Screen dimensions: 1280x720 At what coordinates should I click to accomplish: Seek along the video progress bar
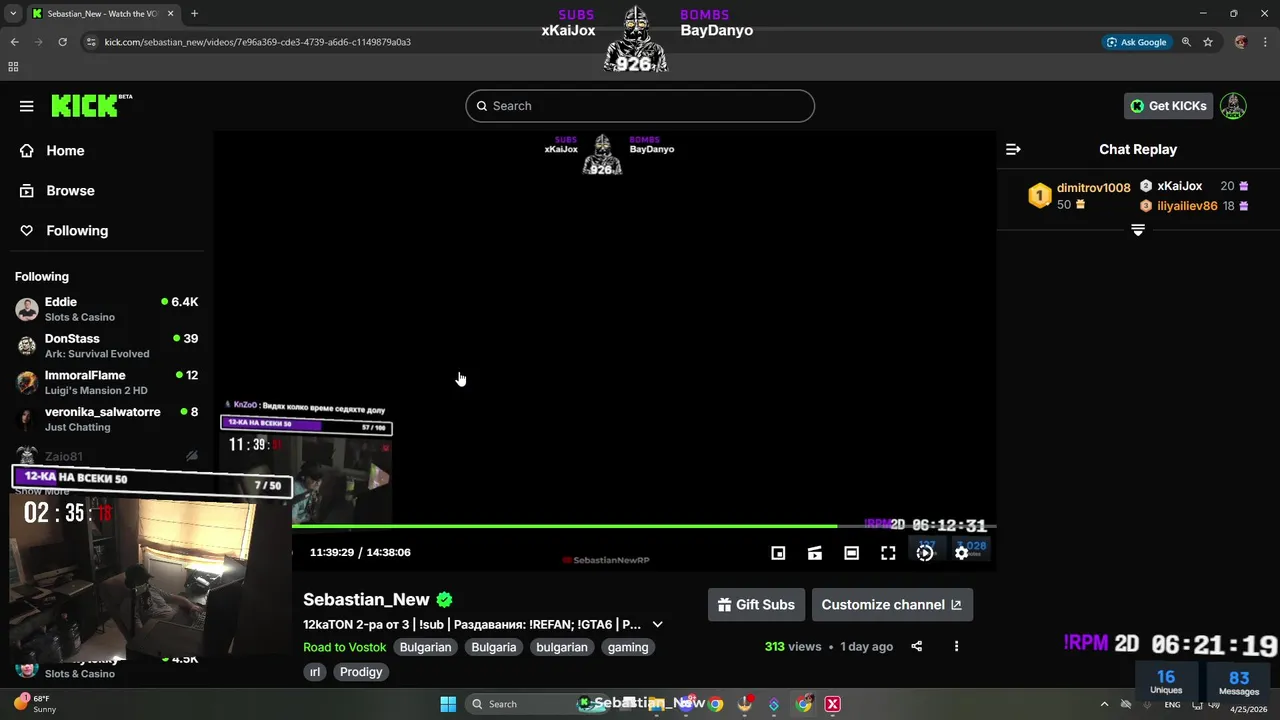pos(605,526)
